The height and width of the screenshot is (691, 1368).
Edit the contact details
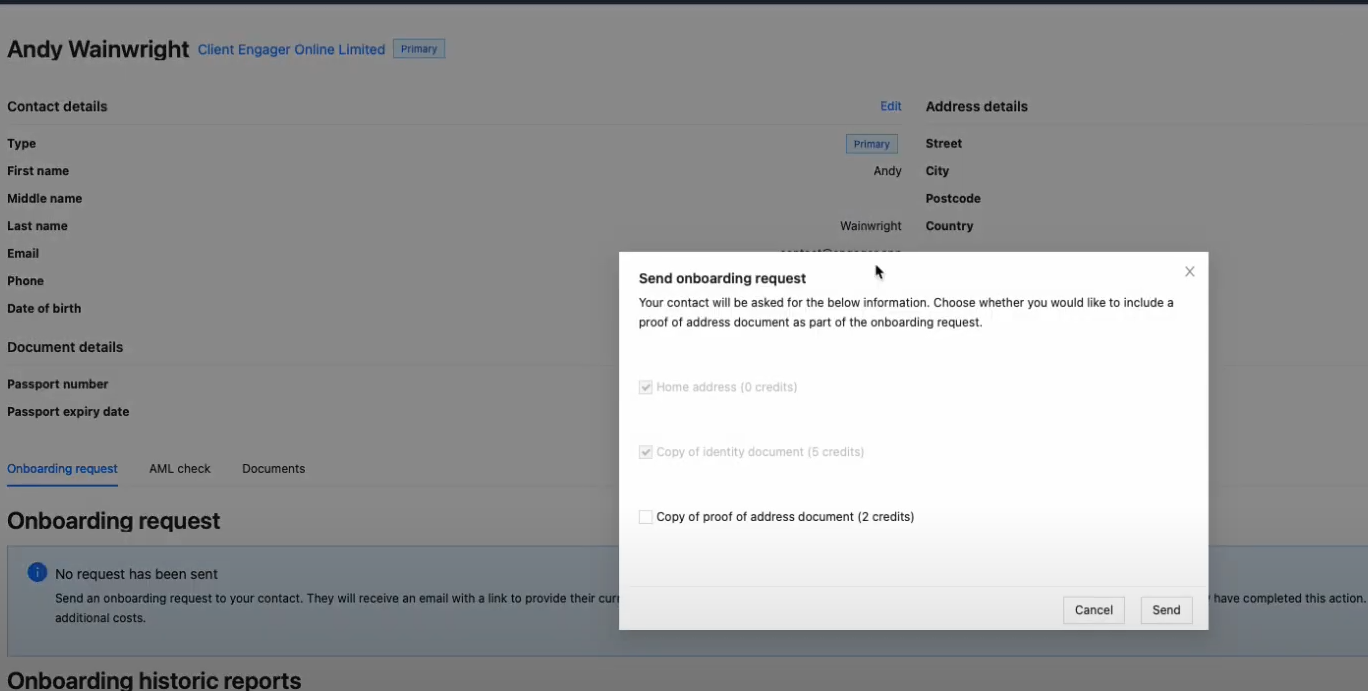click(891, 106)
